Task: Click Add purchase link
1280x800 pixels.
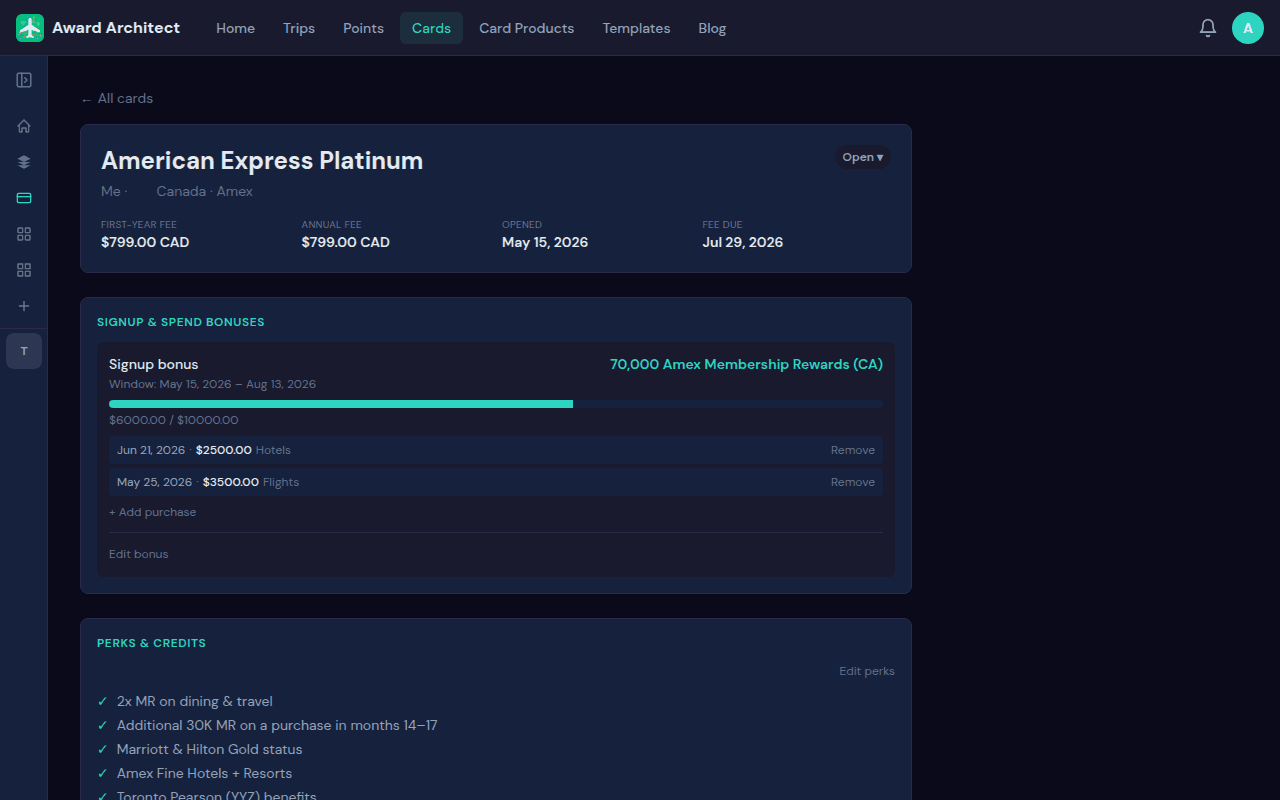Action: click(x=153, y=512)
